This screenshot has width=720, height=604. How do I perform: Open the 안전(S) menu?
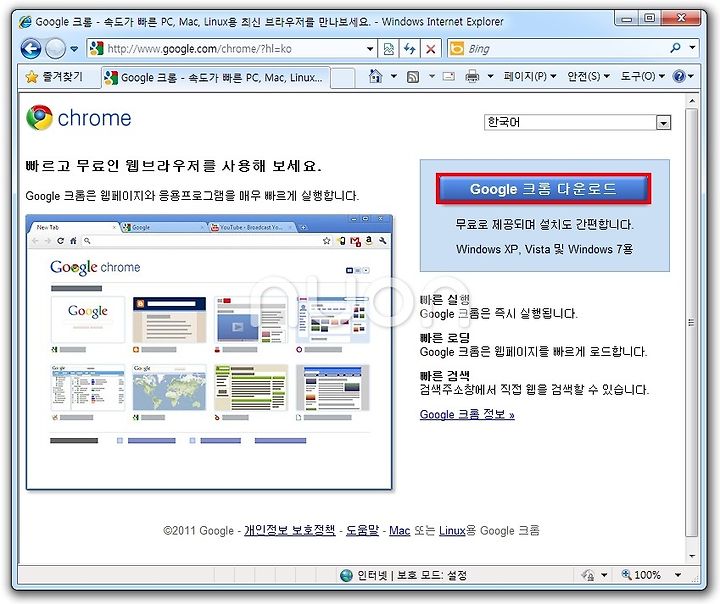point(588,76)
